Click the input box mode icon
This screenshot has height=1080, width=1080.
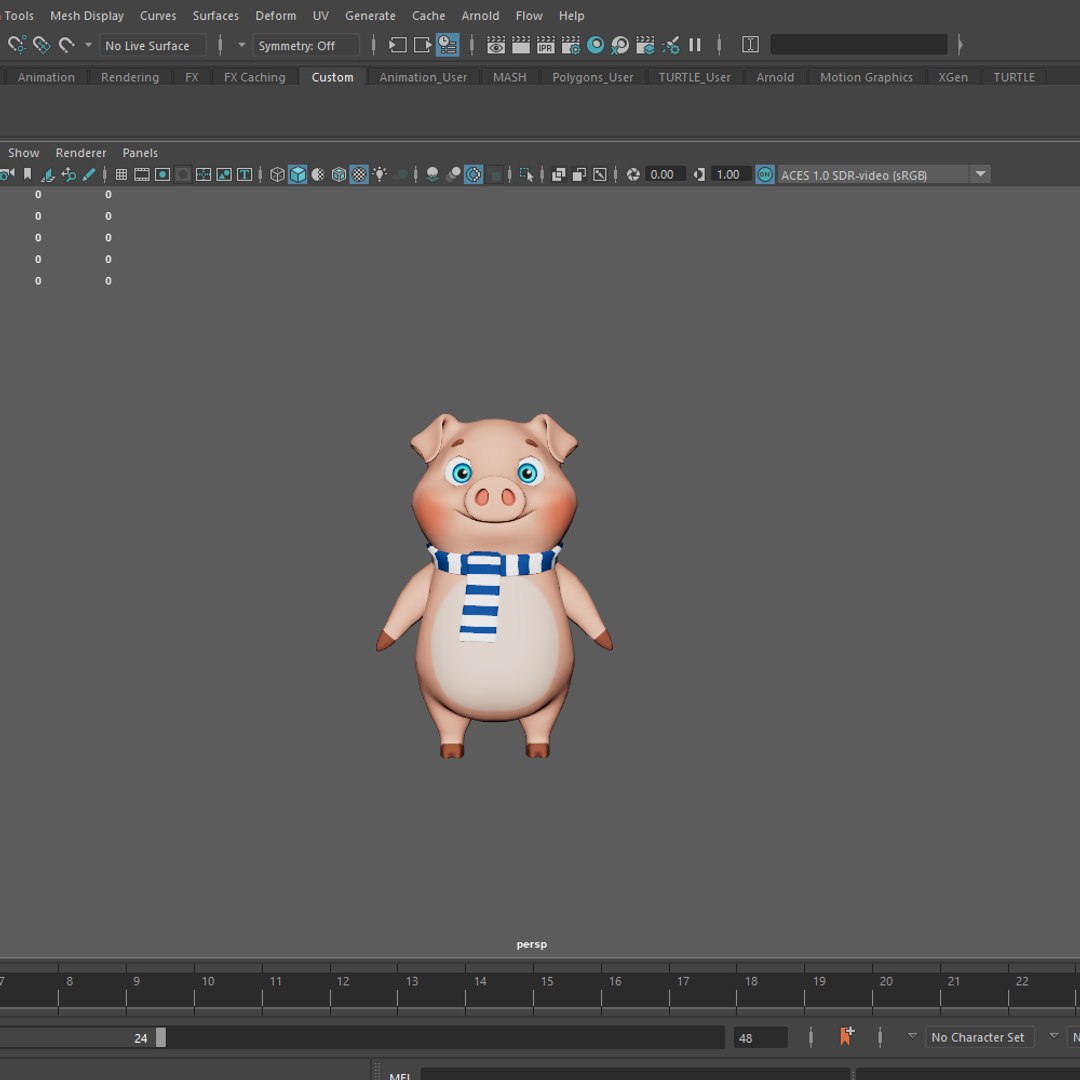point(750,45)
